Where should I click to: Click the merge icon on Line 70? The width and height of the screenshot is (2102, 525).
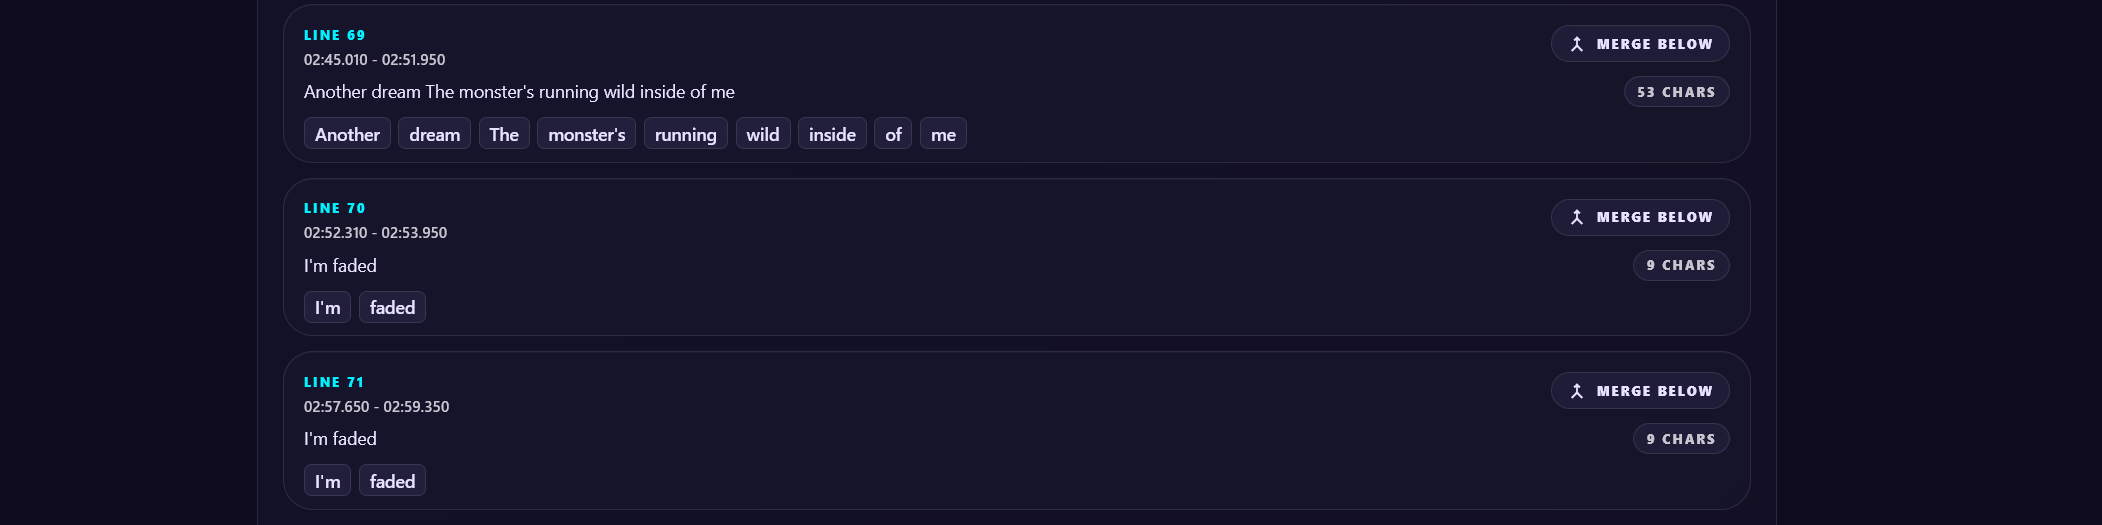click(1577, 217)
